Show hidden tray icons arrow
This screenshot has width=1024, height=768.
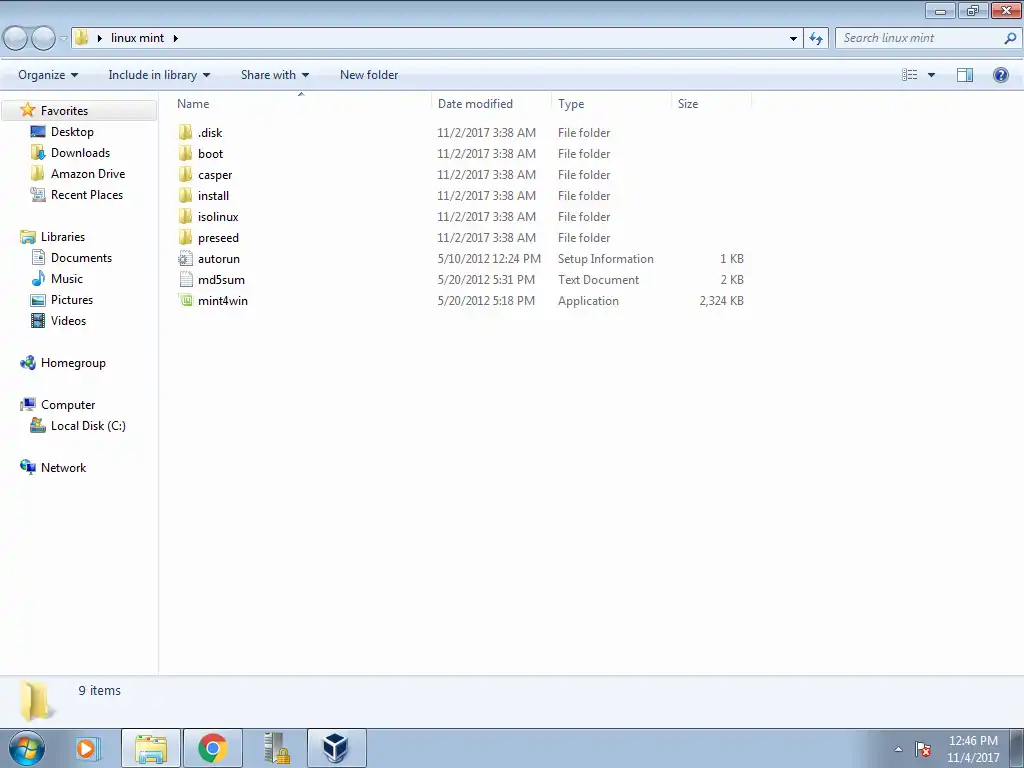[898, 749]
